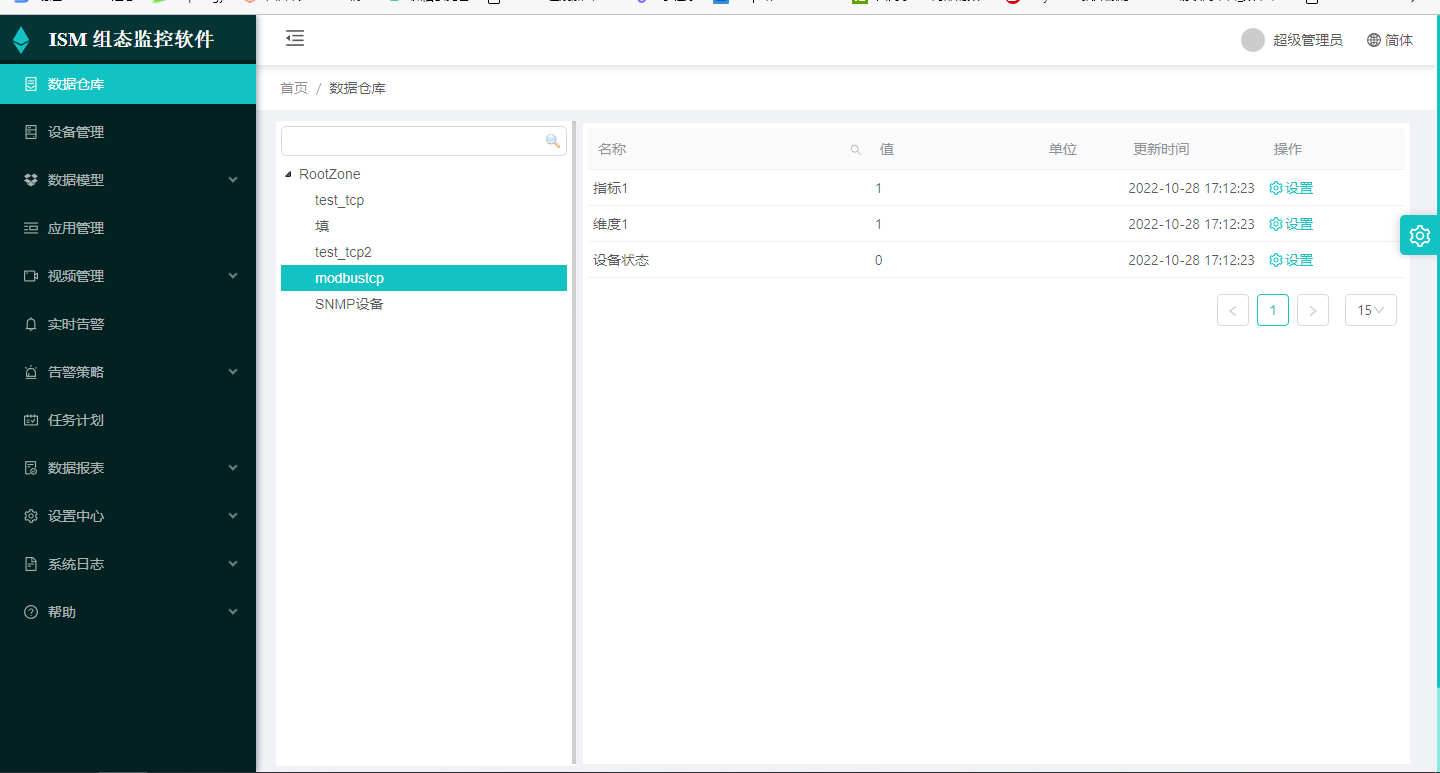Expand the 系统日志 submenu chevron

[233, 564]
